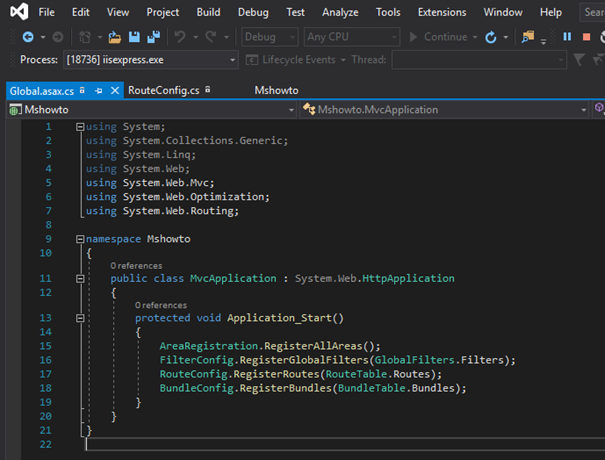Open the dropdown arrow beside New Project icon
The height and width of the screenshot is (460, 605).
pyautogui.click(x=100, y=37)
